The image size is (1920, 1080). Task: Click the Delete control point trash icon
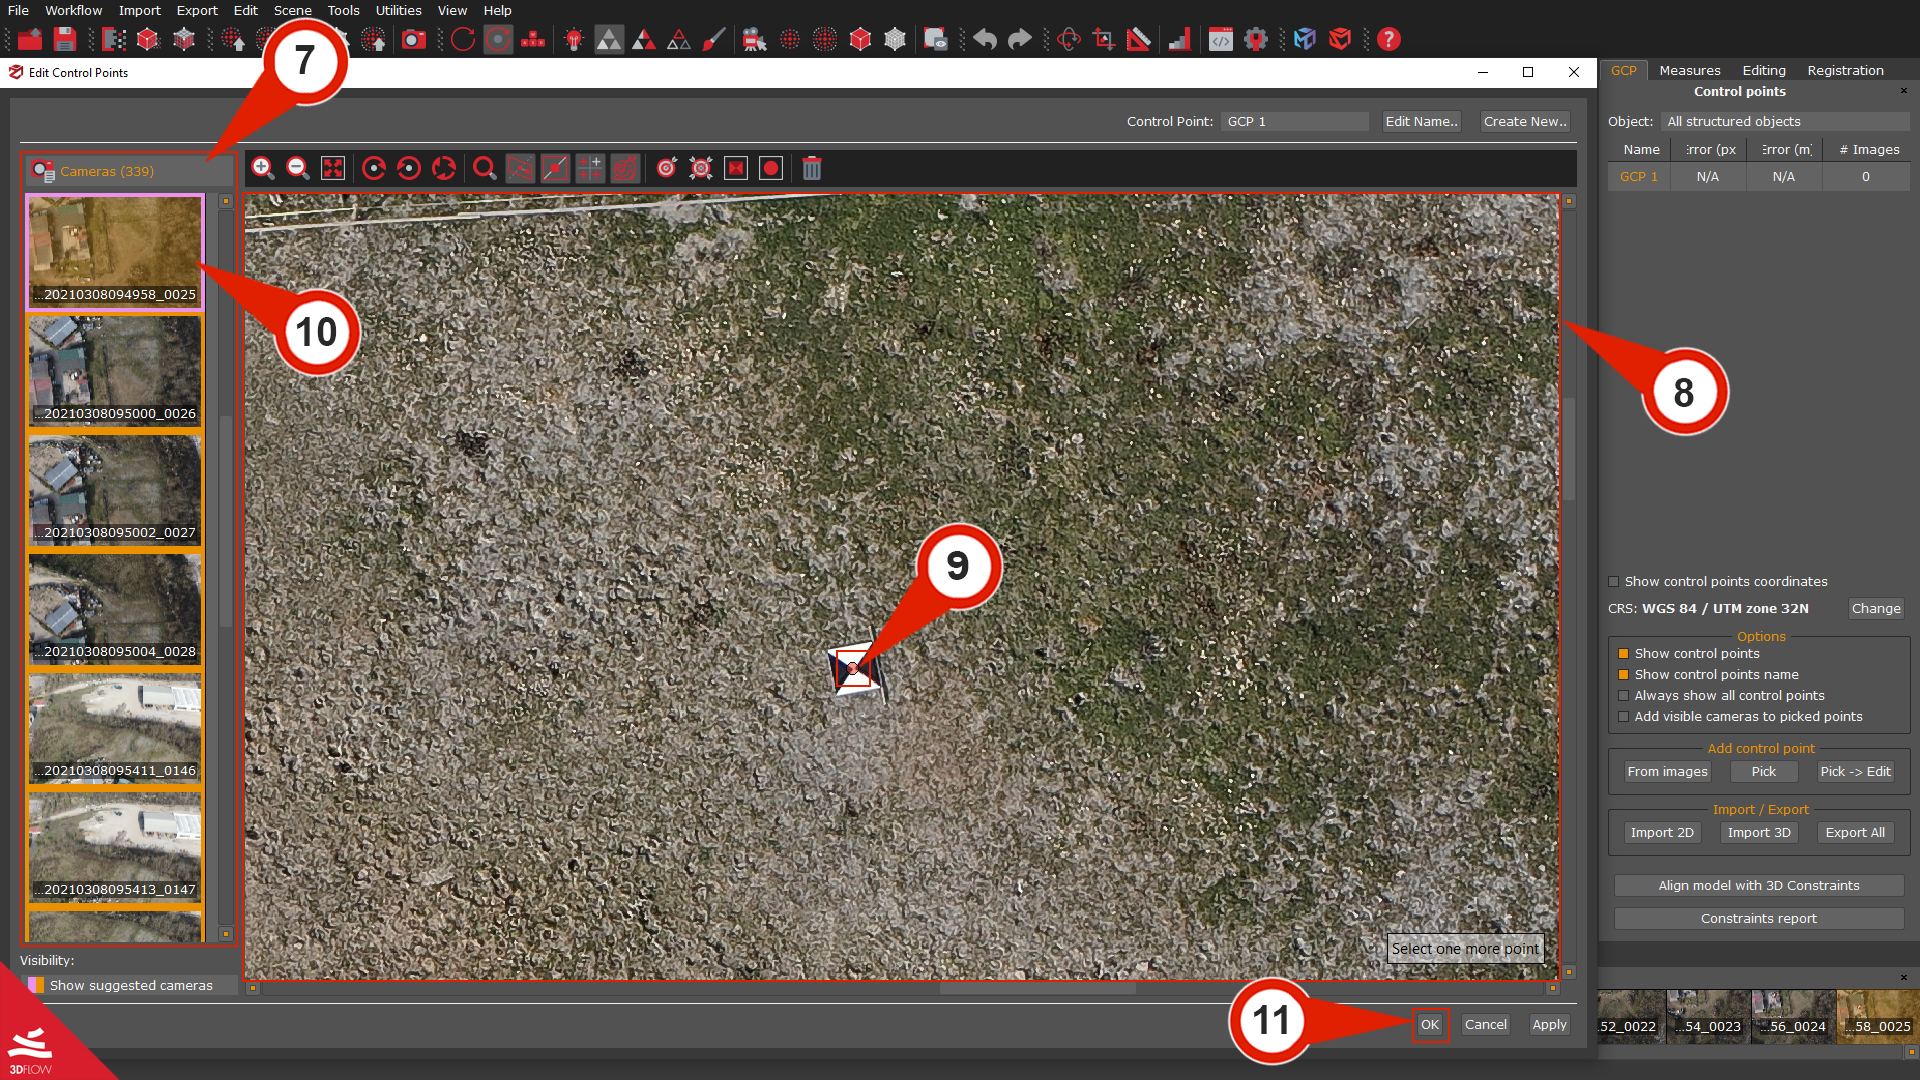pyautogui.click(x=811, y=168)
